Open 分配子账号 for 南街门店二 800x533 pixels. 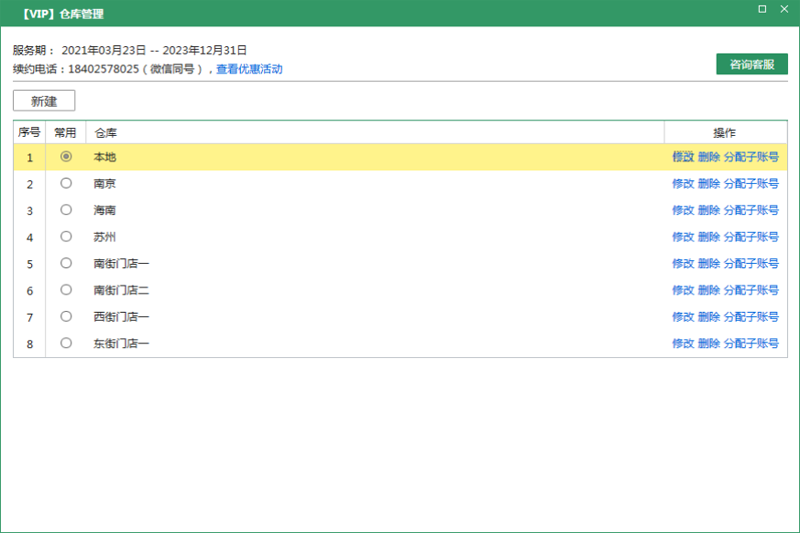tap(751, 290)
